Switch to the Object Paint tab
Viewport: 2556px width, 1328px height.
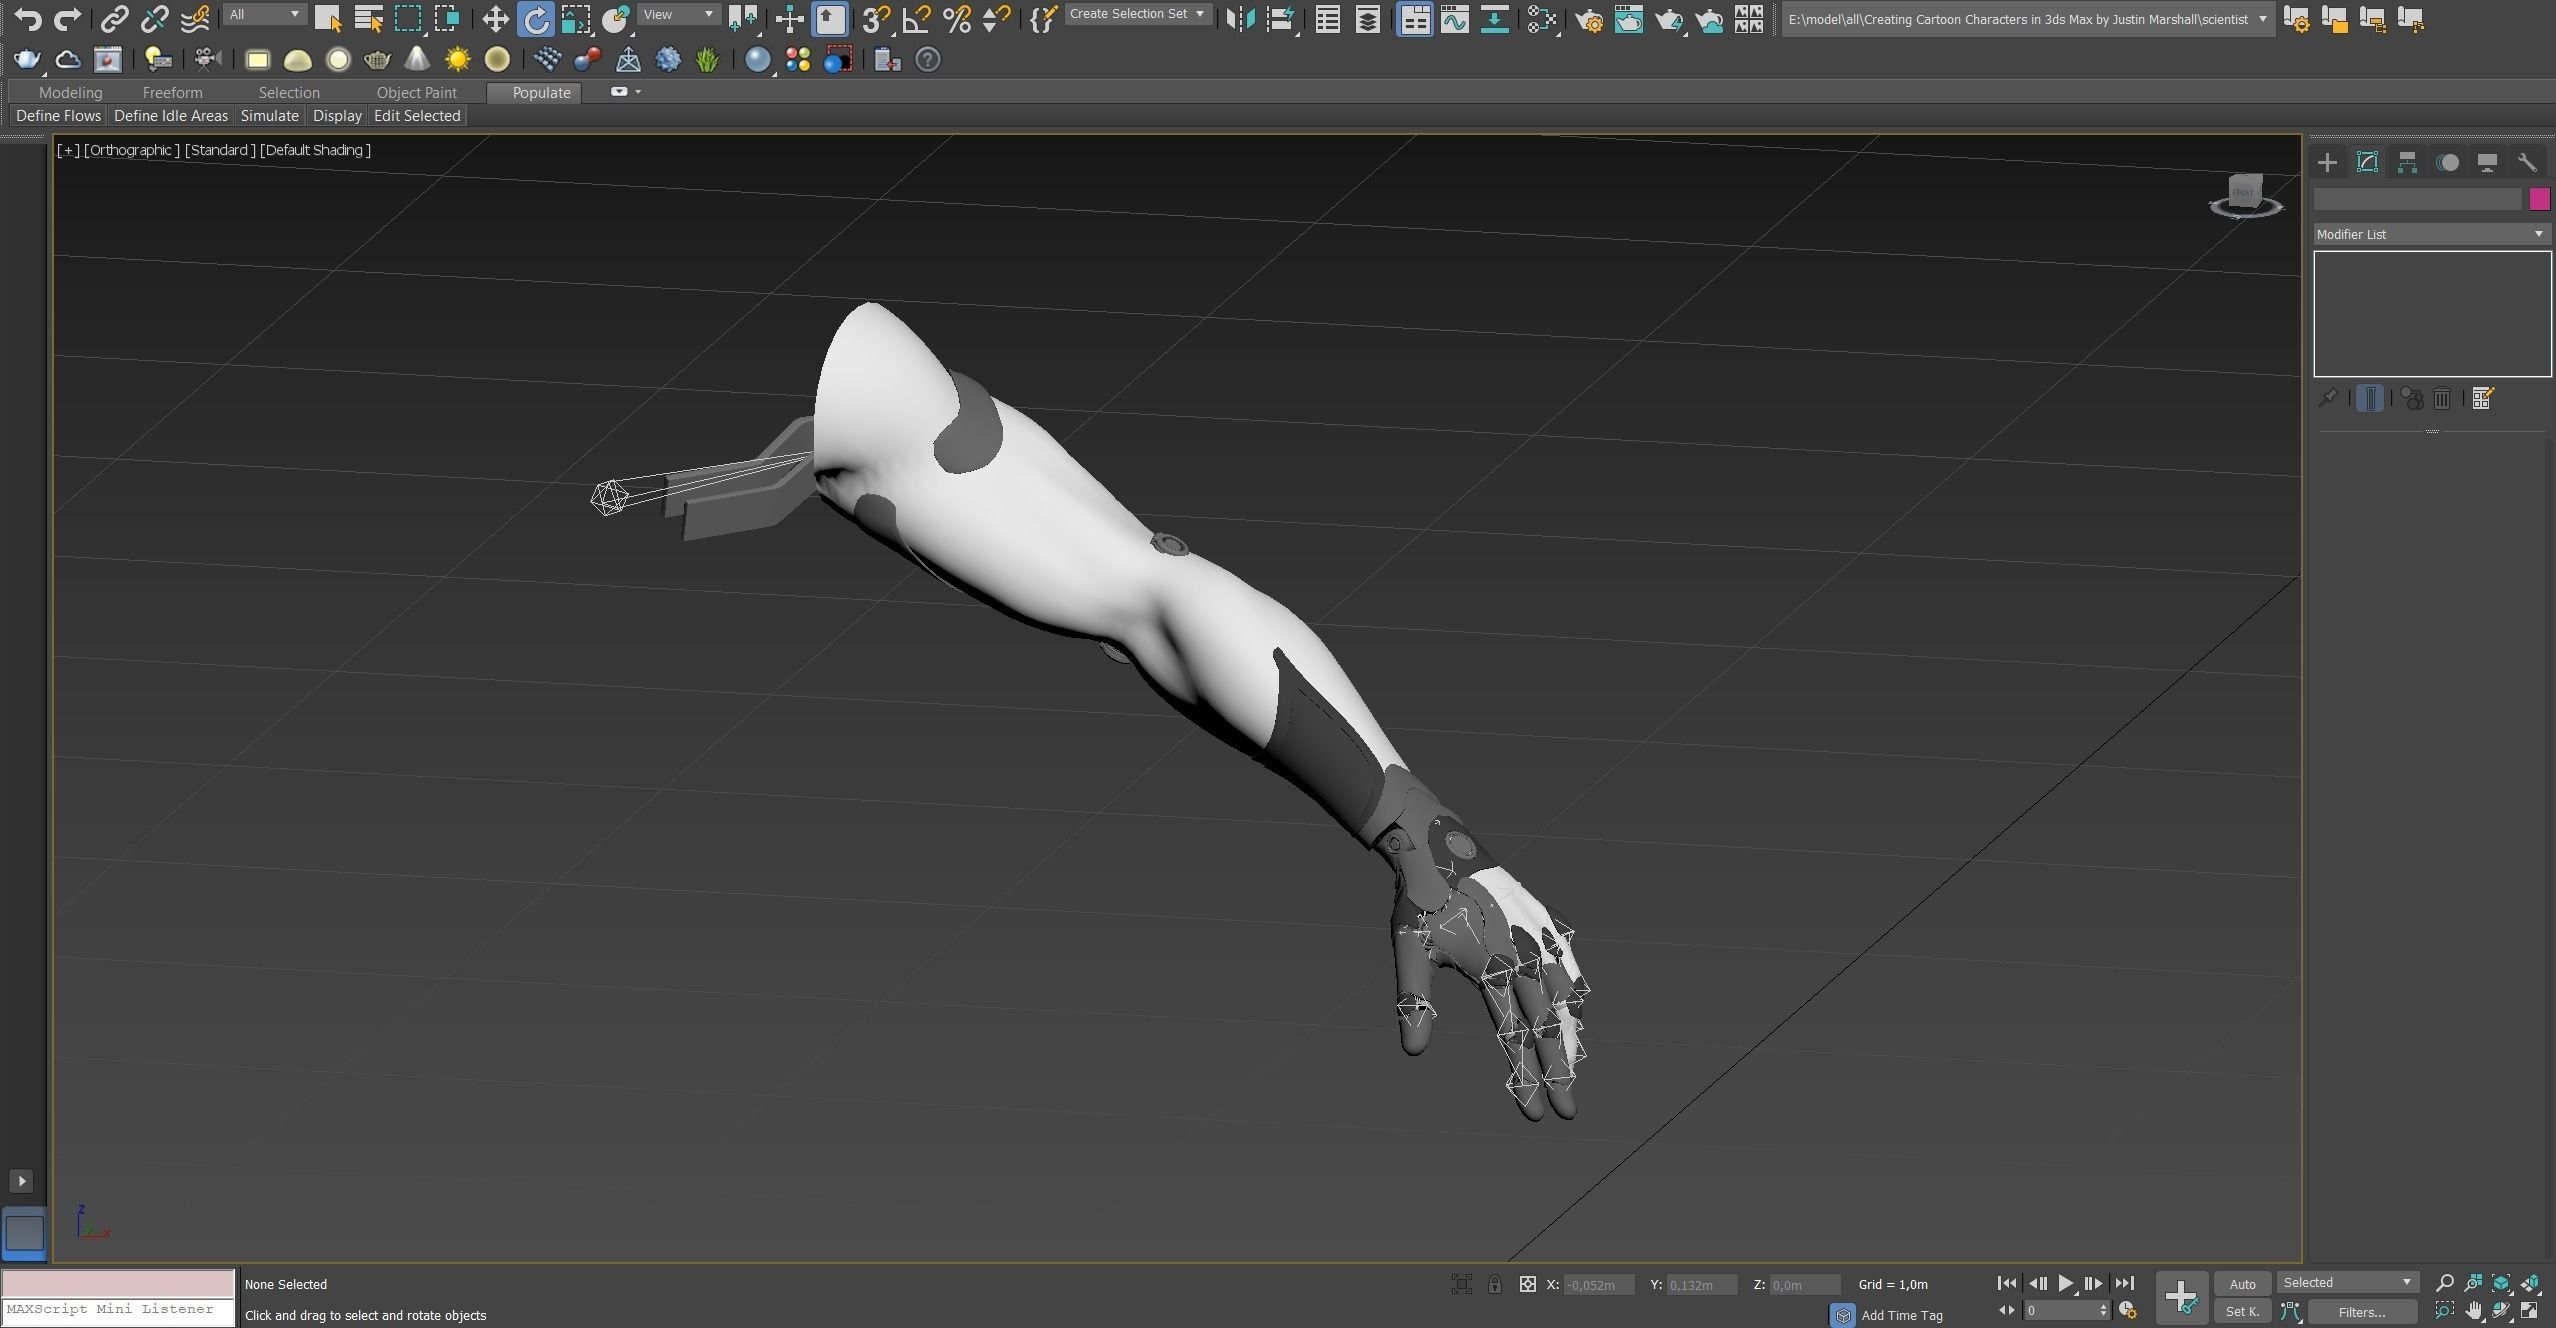pyautogui.click(x=417, y=92)
